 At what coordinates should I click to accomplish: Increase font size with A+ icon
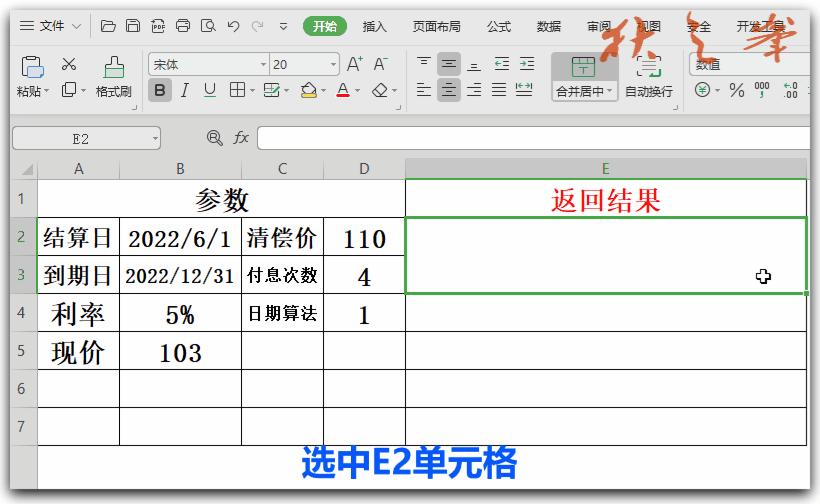pyautogui.click(x=355, y=64)
